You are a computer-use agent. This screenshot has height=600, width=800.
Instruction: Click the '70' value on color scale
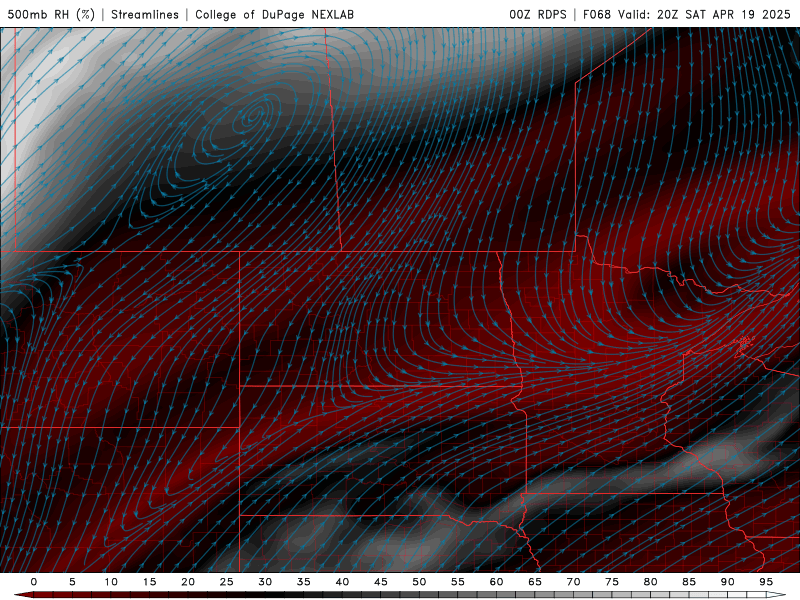pyautogui.click(x=573, y=582)
